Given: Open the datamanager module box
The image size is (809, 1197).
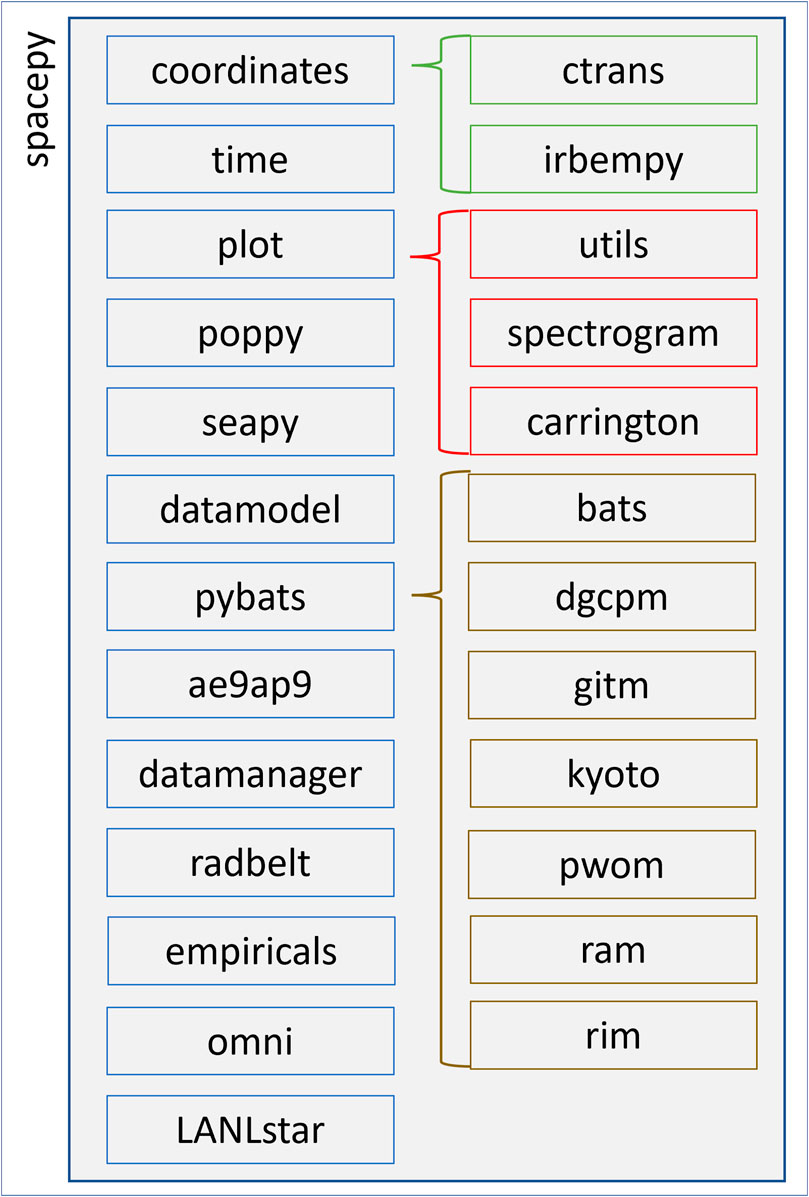Looking at the screenshot, I should point(250,773).
